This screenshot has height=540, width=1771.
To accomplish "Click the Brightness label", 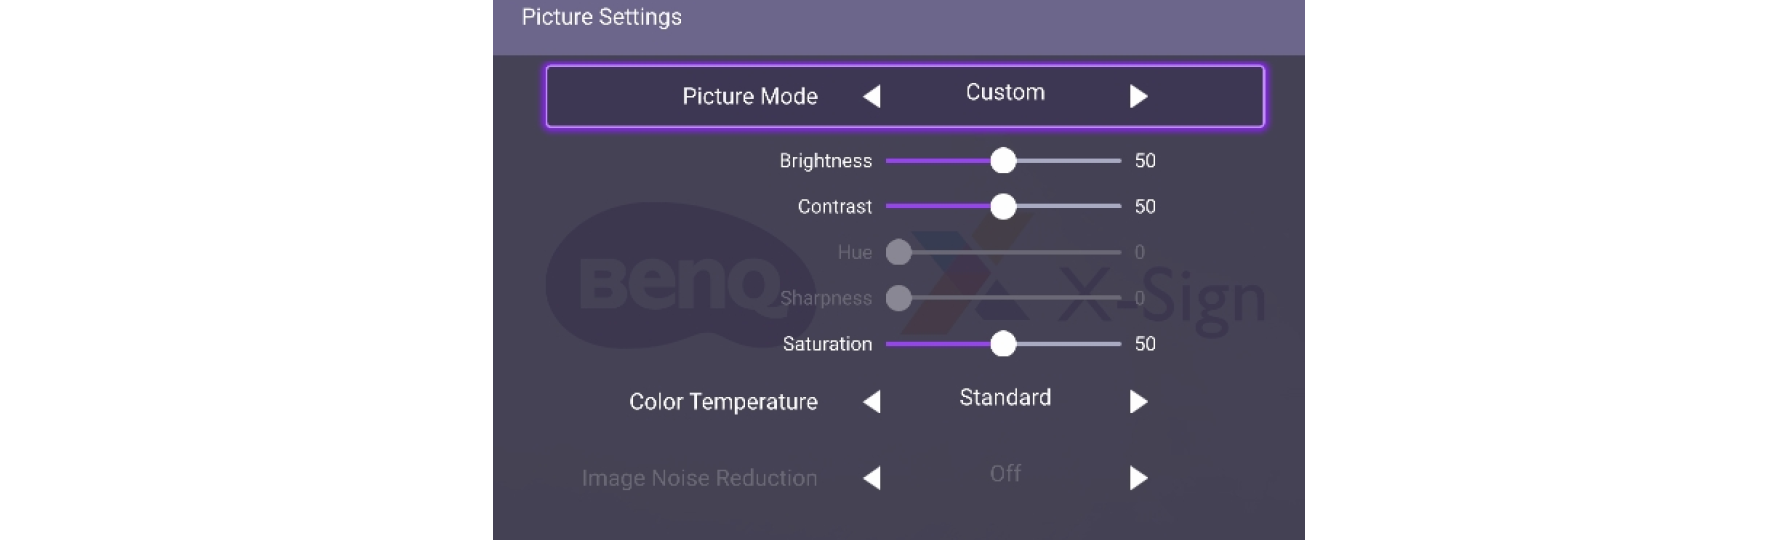I will [825, 161].
